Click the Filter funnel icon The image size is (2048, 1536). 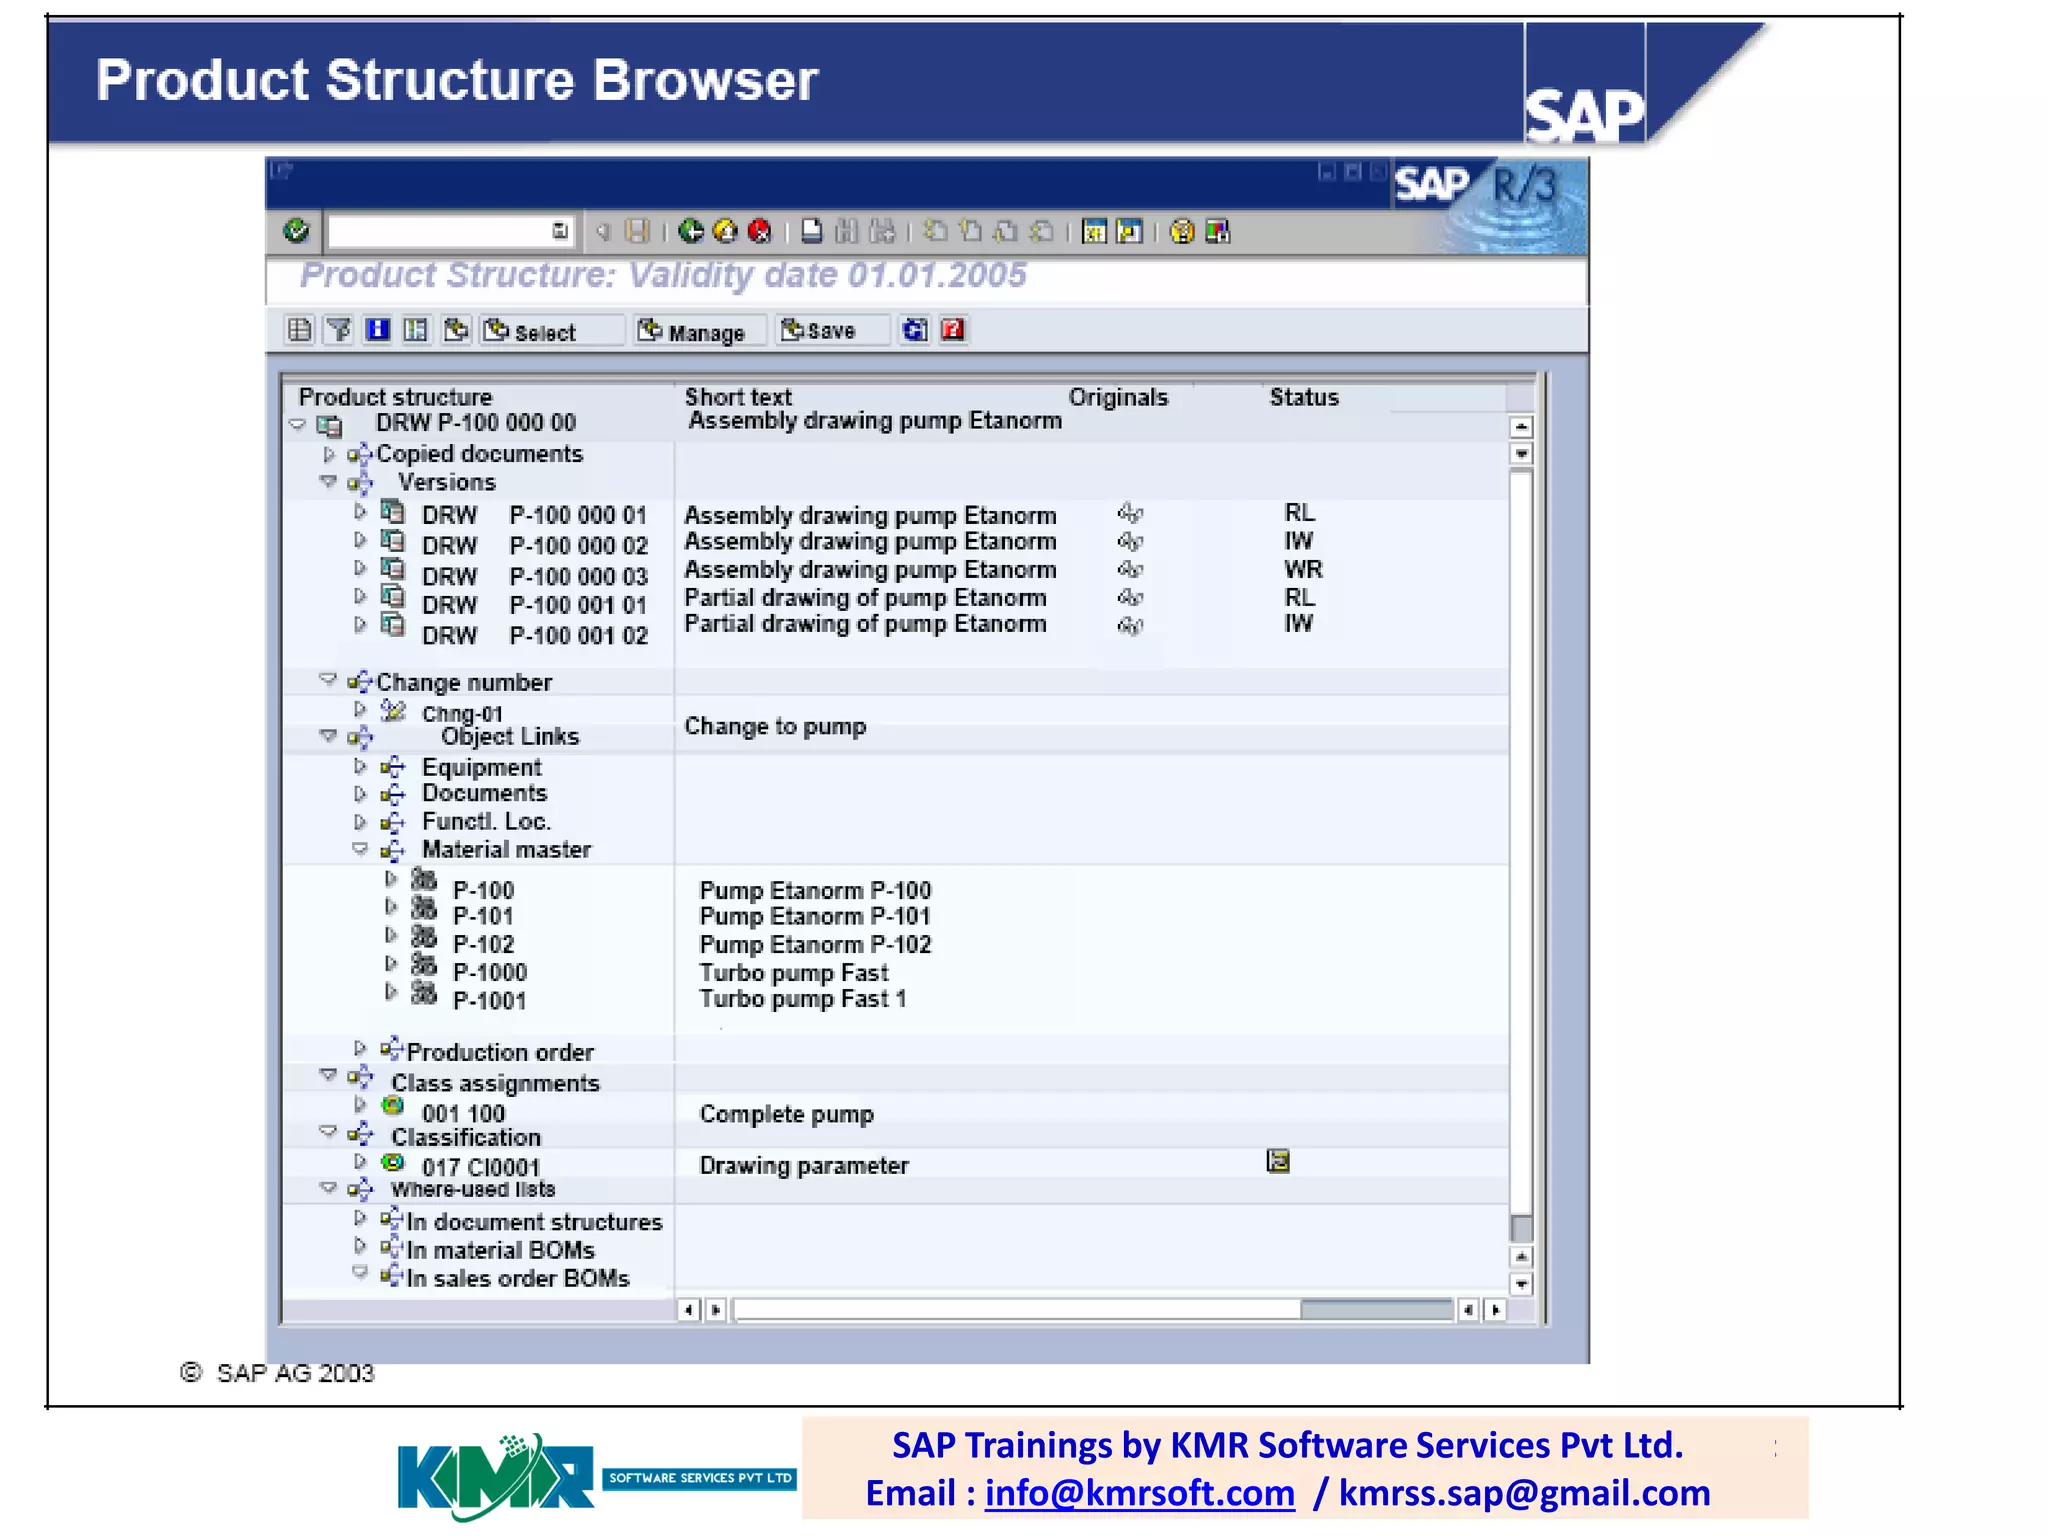tap(339, 330)
